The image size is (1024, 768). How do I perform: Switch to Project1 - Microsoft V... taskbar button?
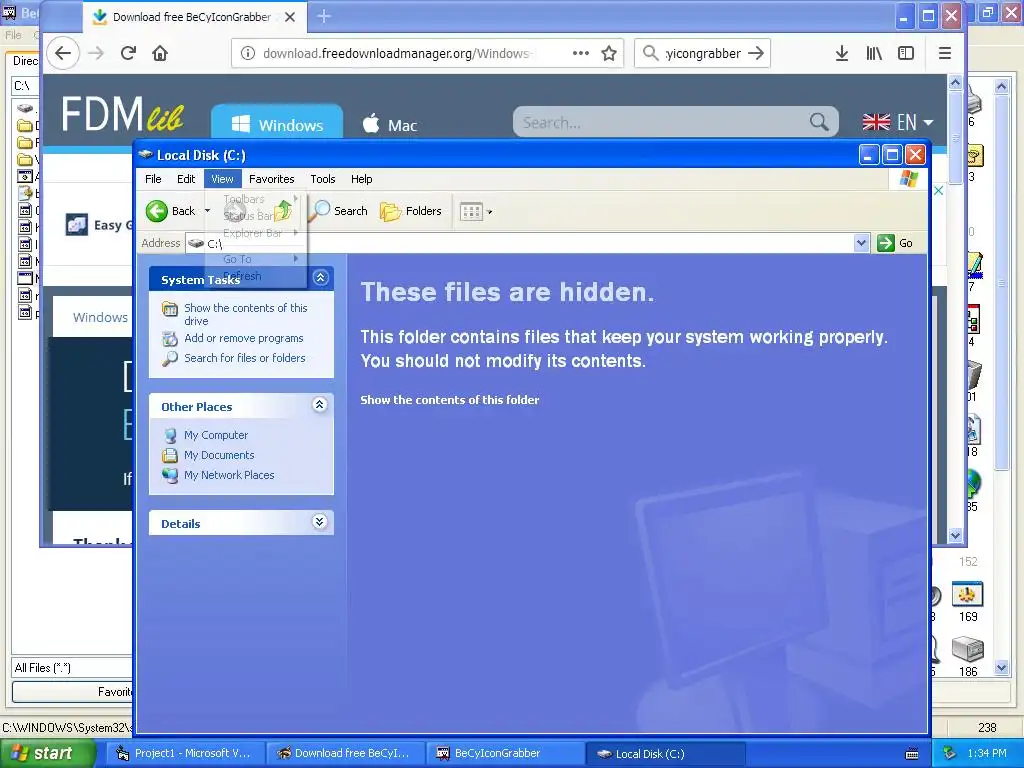point(185,753)
